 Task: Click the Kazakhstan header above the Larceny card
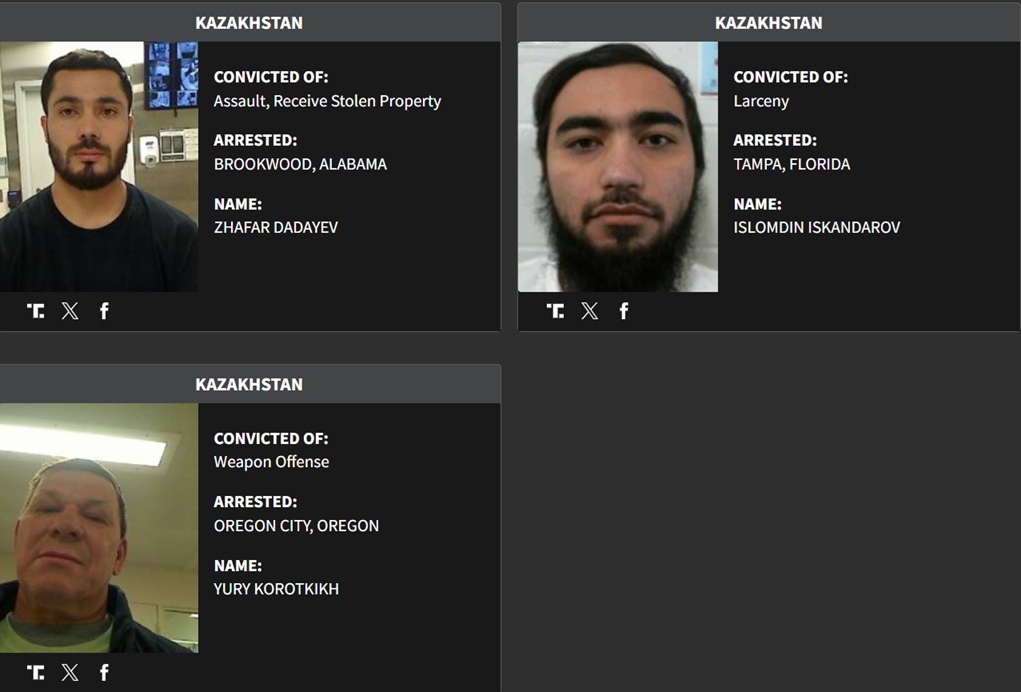[768, 23]
